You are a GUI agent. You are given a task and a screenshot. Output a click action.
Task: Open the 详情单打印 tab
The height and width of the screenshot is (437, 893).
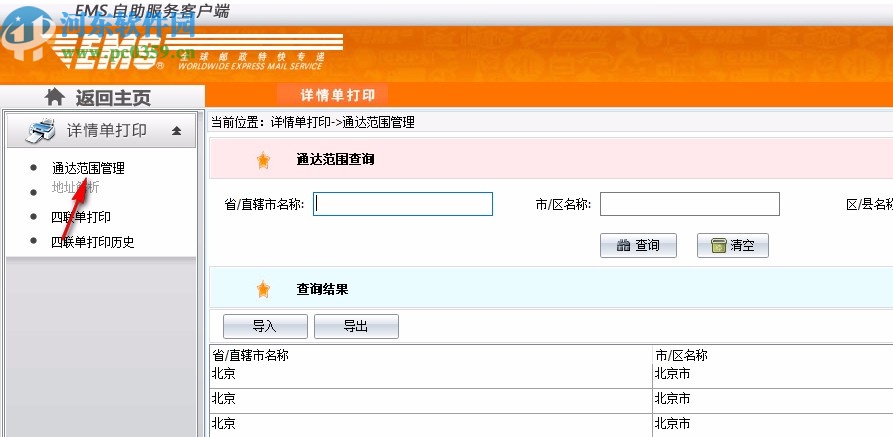(338, 95)
